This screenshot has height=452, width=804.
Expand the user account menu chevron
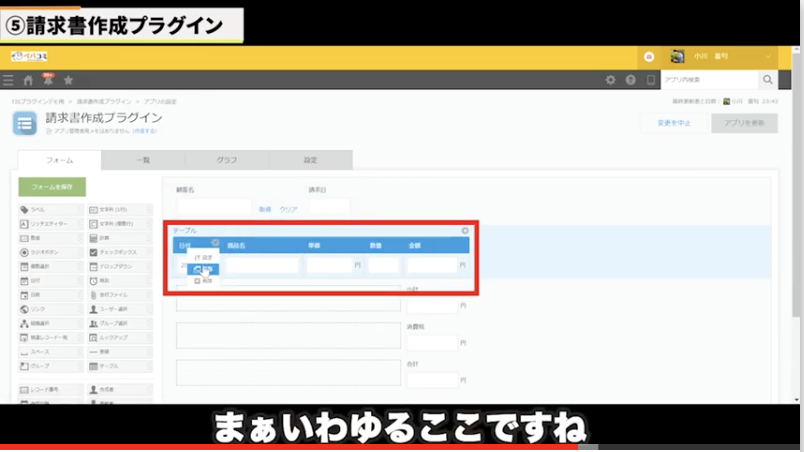coord(768,57)
